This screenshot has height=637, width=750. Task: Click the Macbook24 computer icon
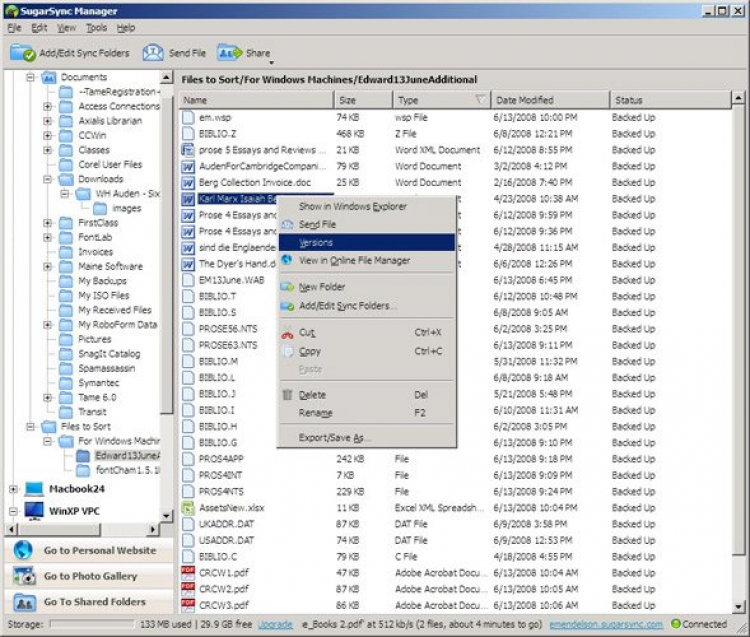[34, 489]
